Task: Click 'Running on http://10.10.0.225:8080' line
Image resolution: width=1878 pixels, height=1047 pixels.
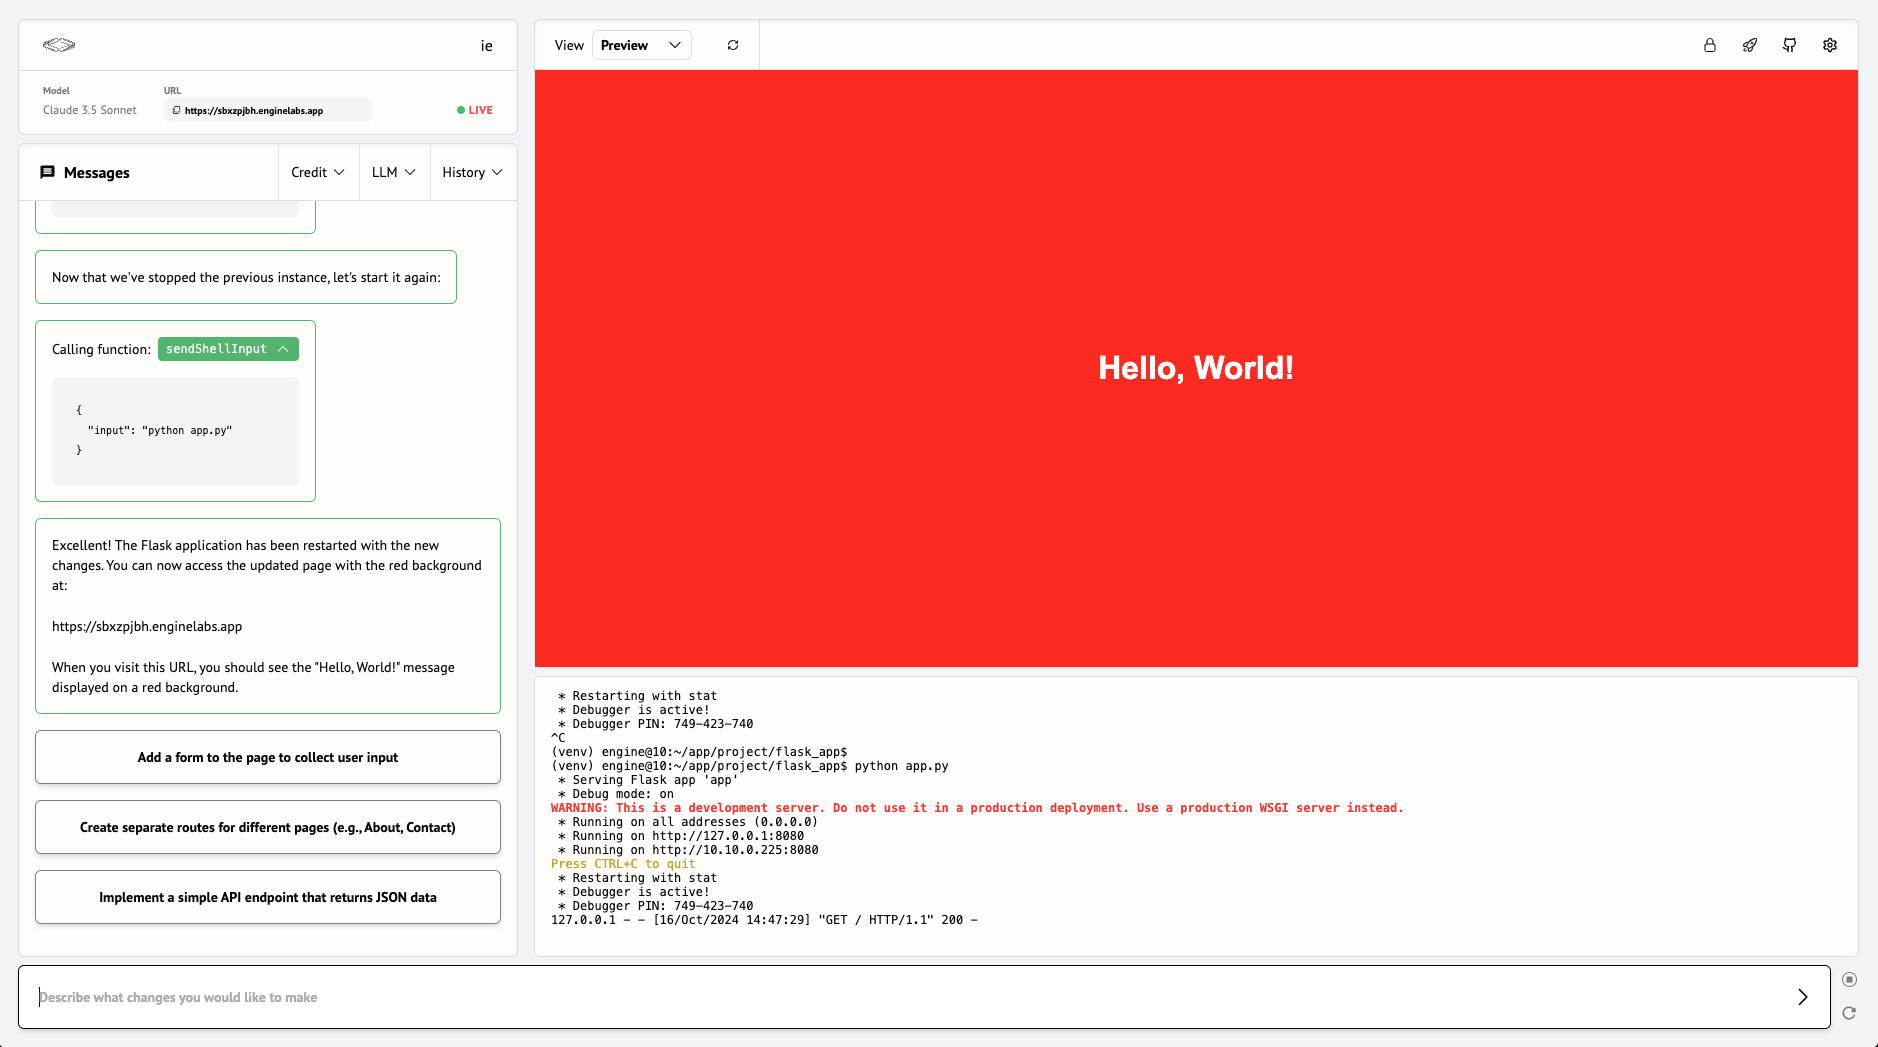Action: (688, 850)
